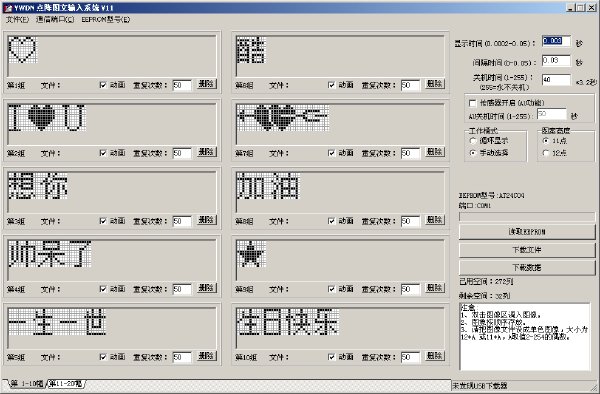Focus the 间隔时间 input field
Image resolution: width=600 pixels, height=394 pixels.
556,61
